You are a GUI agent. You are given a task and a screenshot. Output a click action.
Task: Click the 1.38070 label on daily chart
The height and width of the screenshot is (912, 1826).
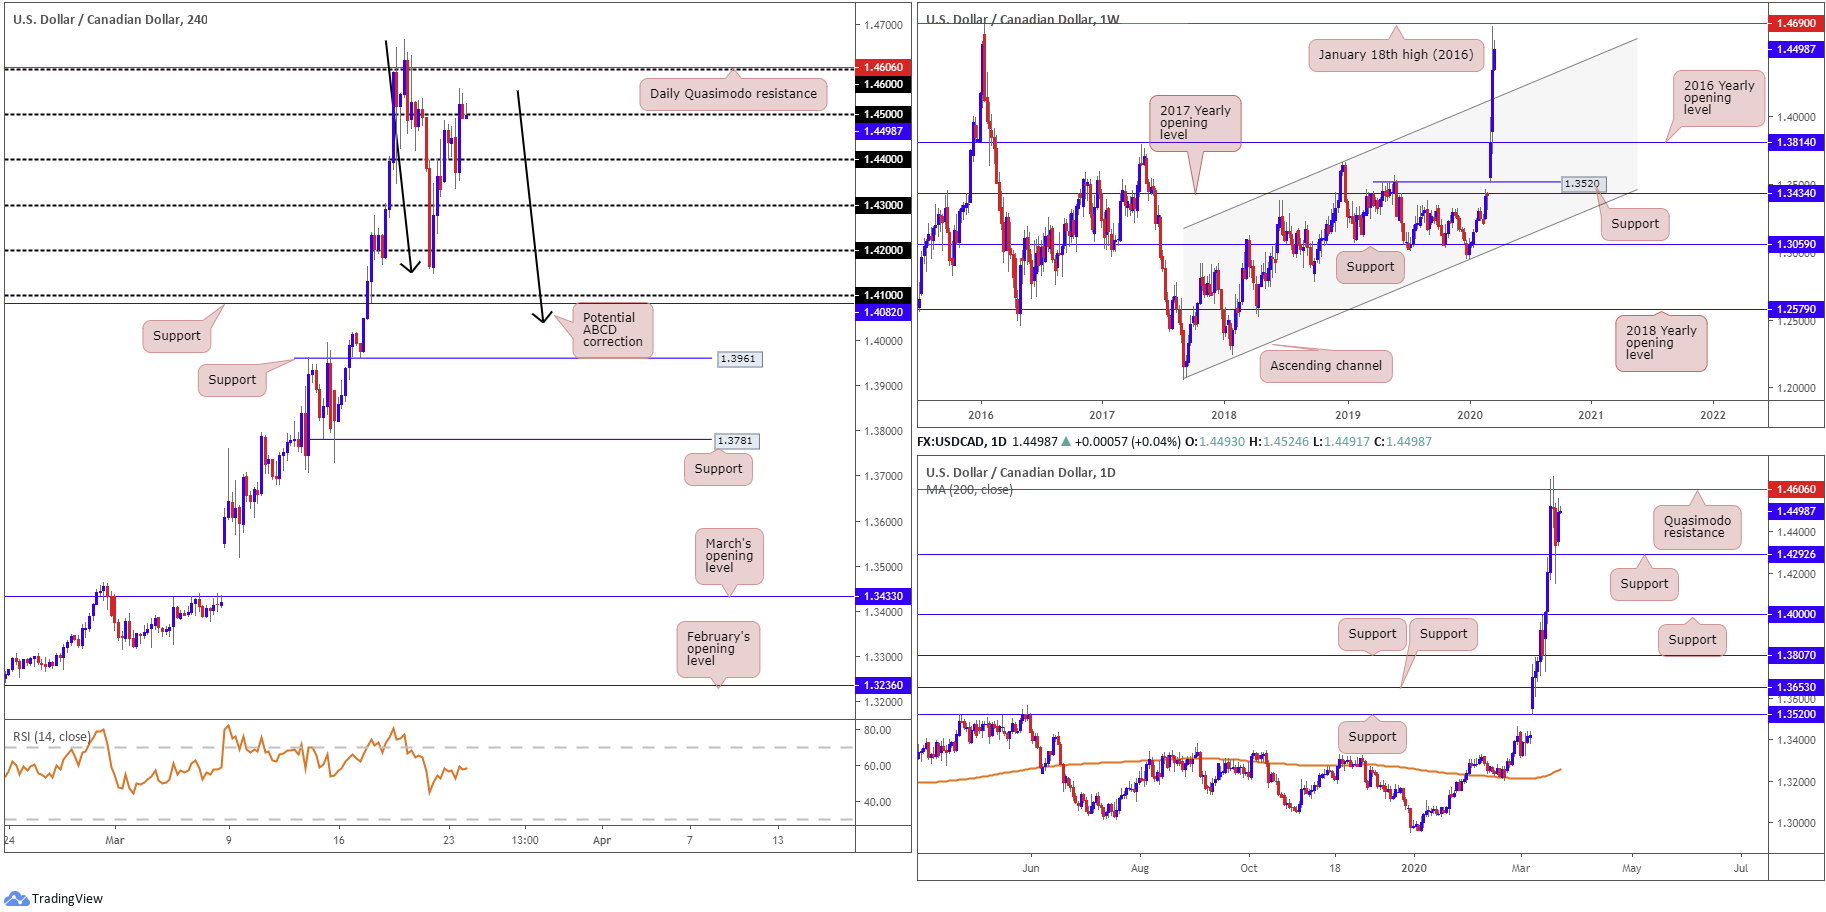tap(1796, 655)
